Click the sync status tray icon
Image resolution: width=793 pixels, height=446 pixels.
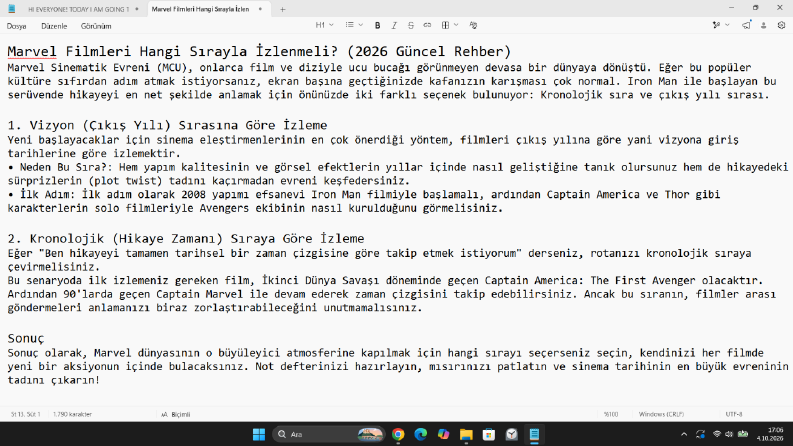tap(700, 434)
